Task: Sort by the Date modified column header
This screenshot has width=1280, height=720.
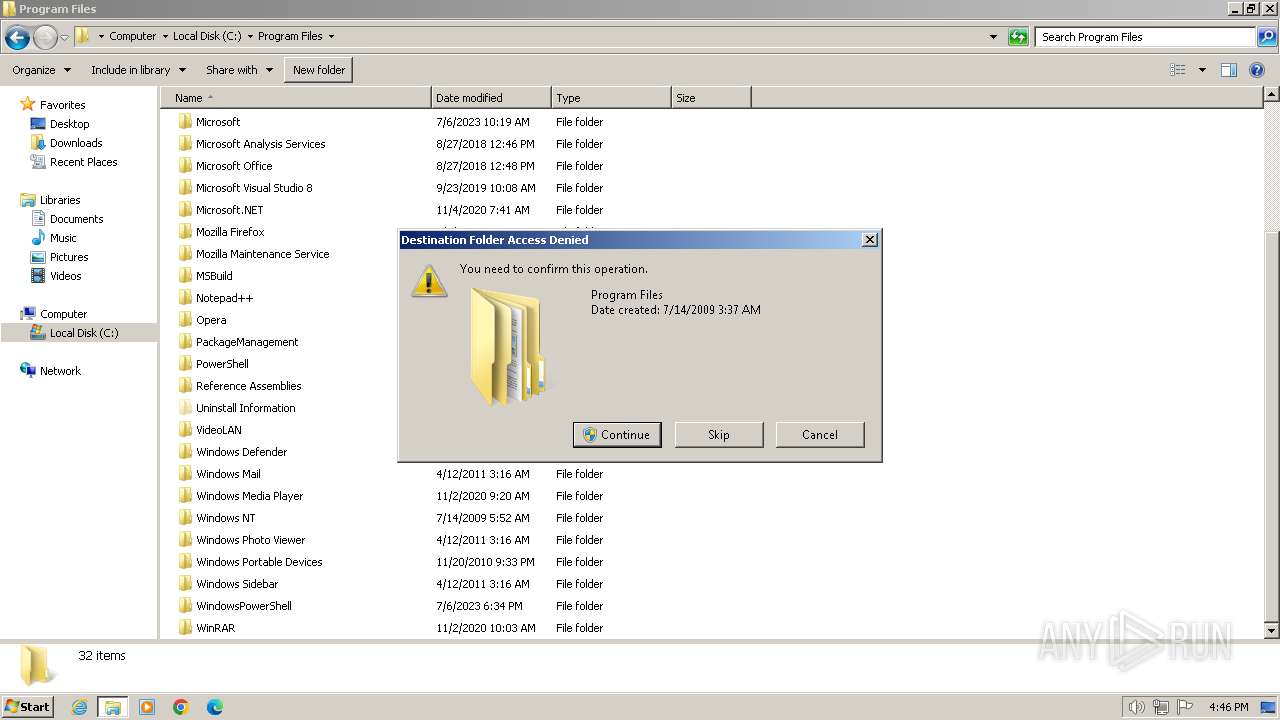Action: coord(491,98)
